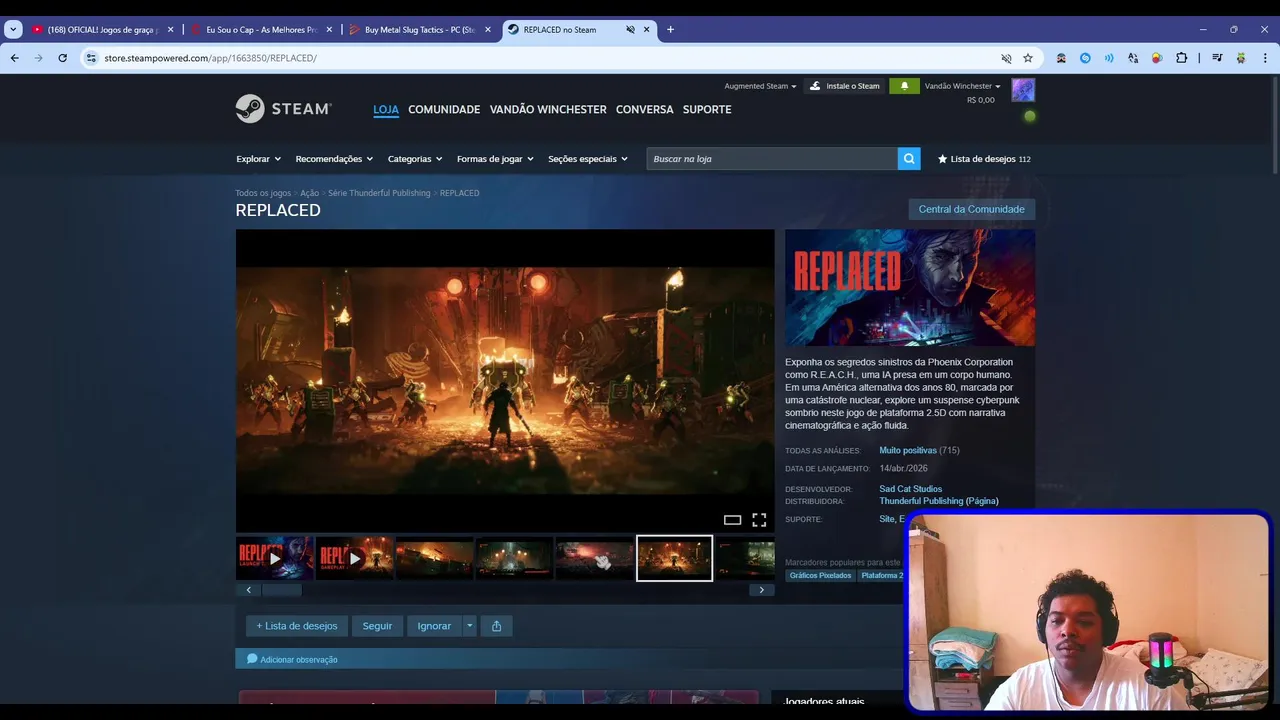Open the user avatar image

(x=1023, y=90)
